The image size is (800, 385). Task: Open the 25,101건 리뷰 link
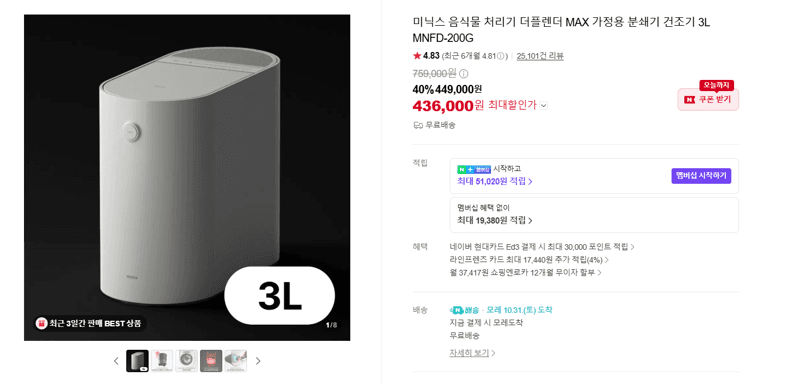(540, 56)
